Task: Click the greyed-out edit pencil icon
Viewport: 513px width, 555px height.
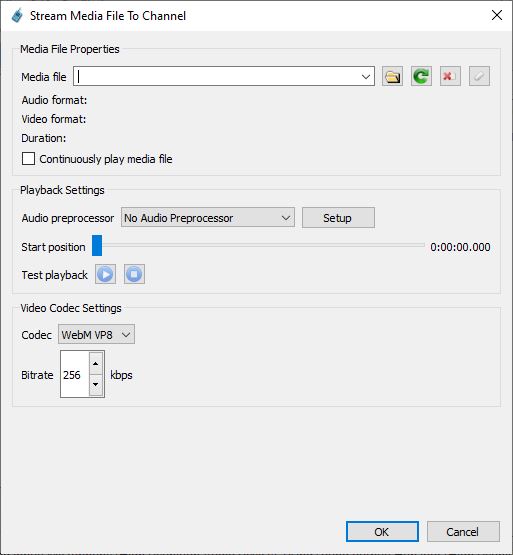Action: point(479,76)
